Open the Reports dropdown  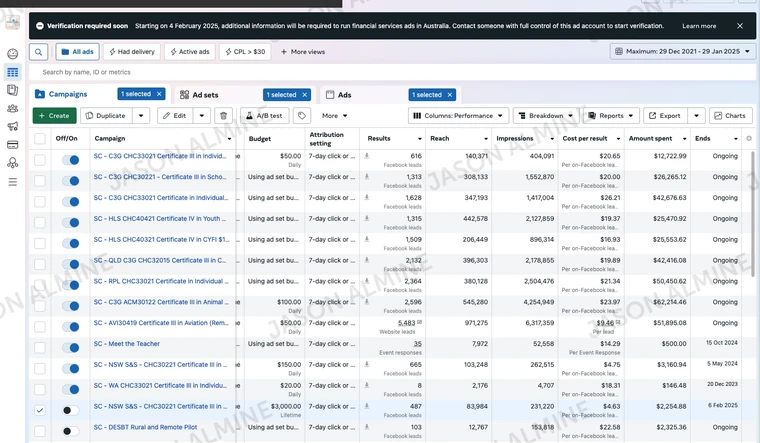click(611, 116)
